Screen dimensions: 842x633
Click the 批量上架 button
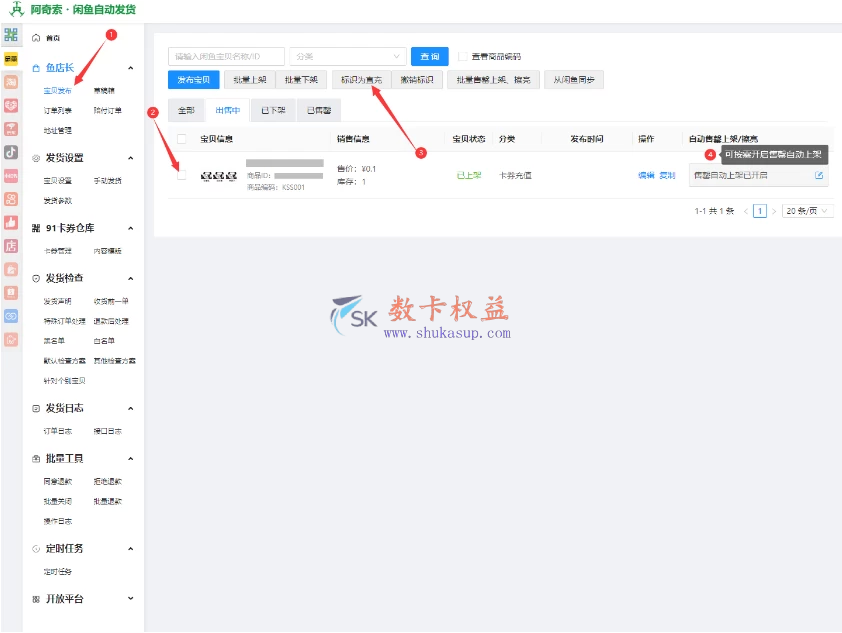pos(250,80)
